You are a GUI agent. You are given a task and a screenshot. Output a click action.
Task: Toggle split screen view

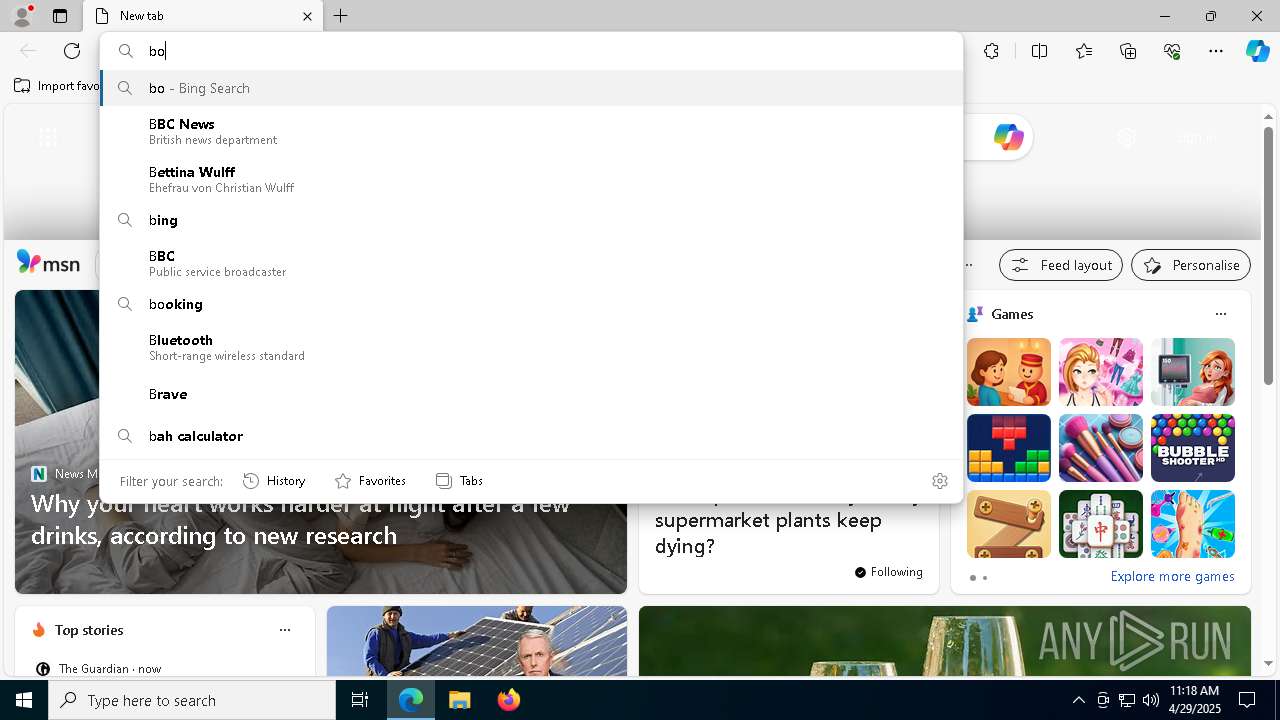[1039, 51]
